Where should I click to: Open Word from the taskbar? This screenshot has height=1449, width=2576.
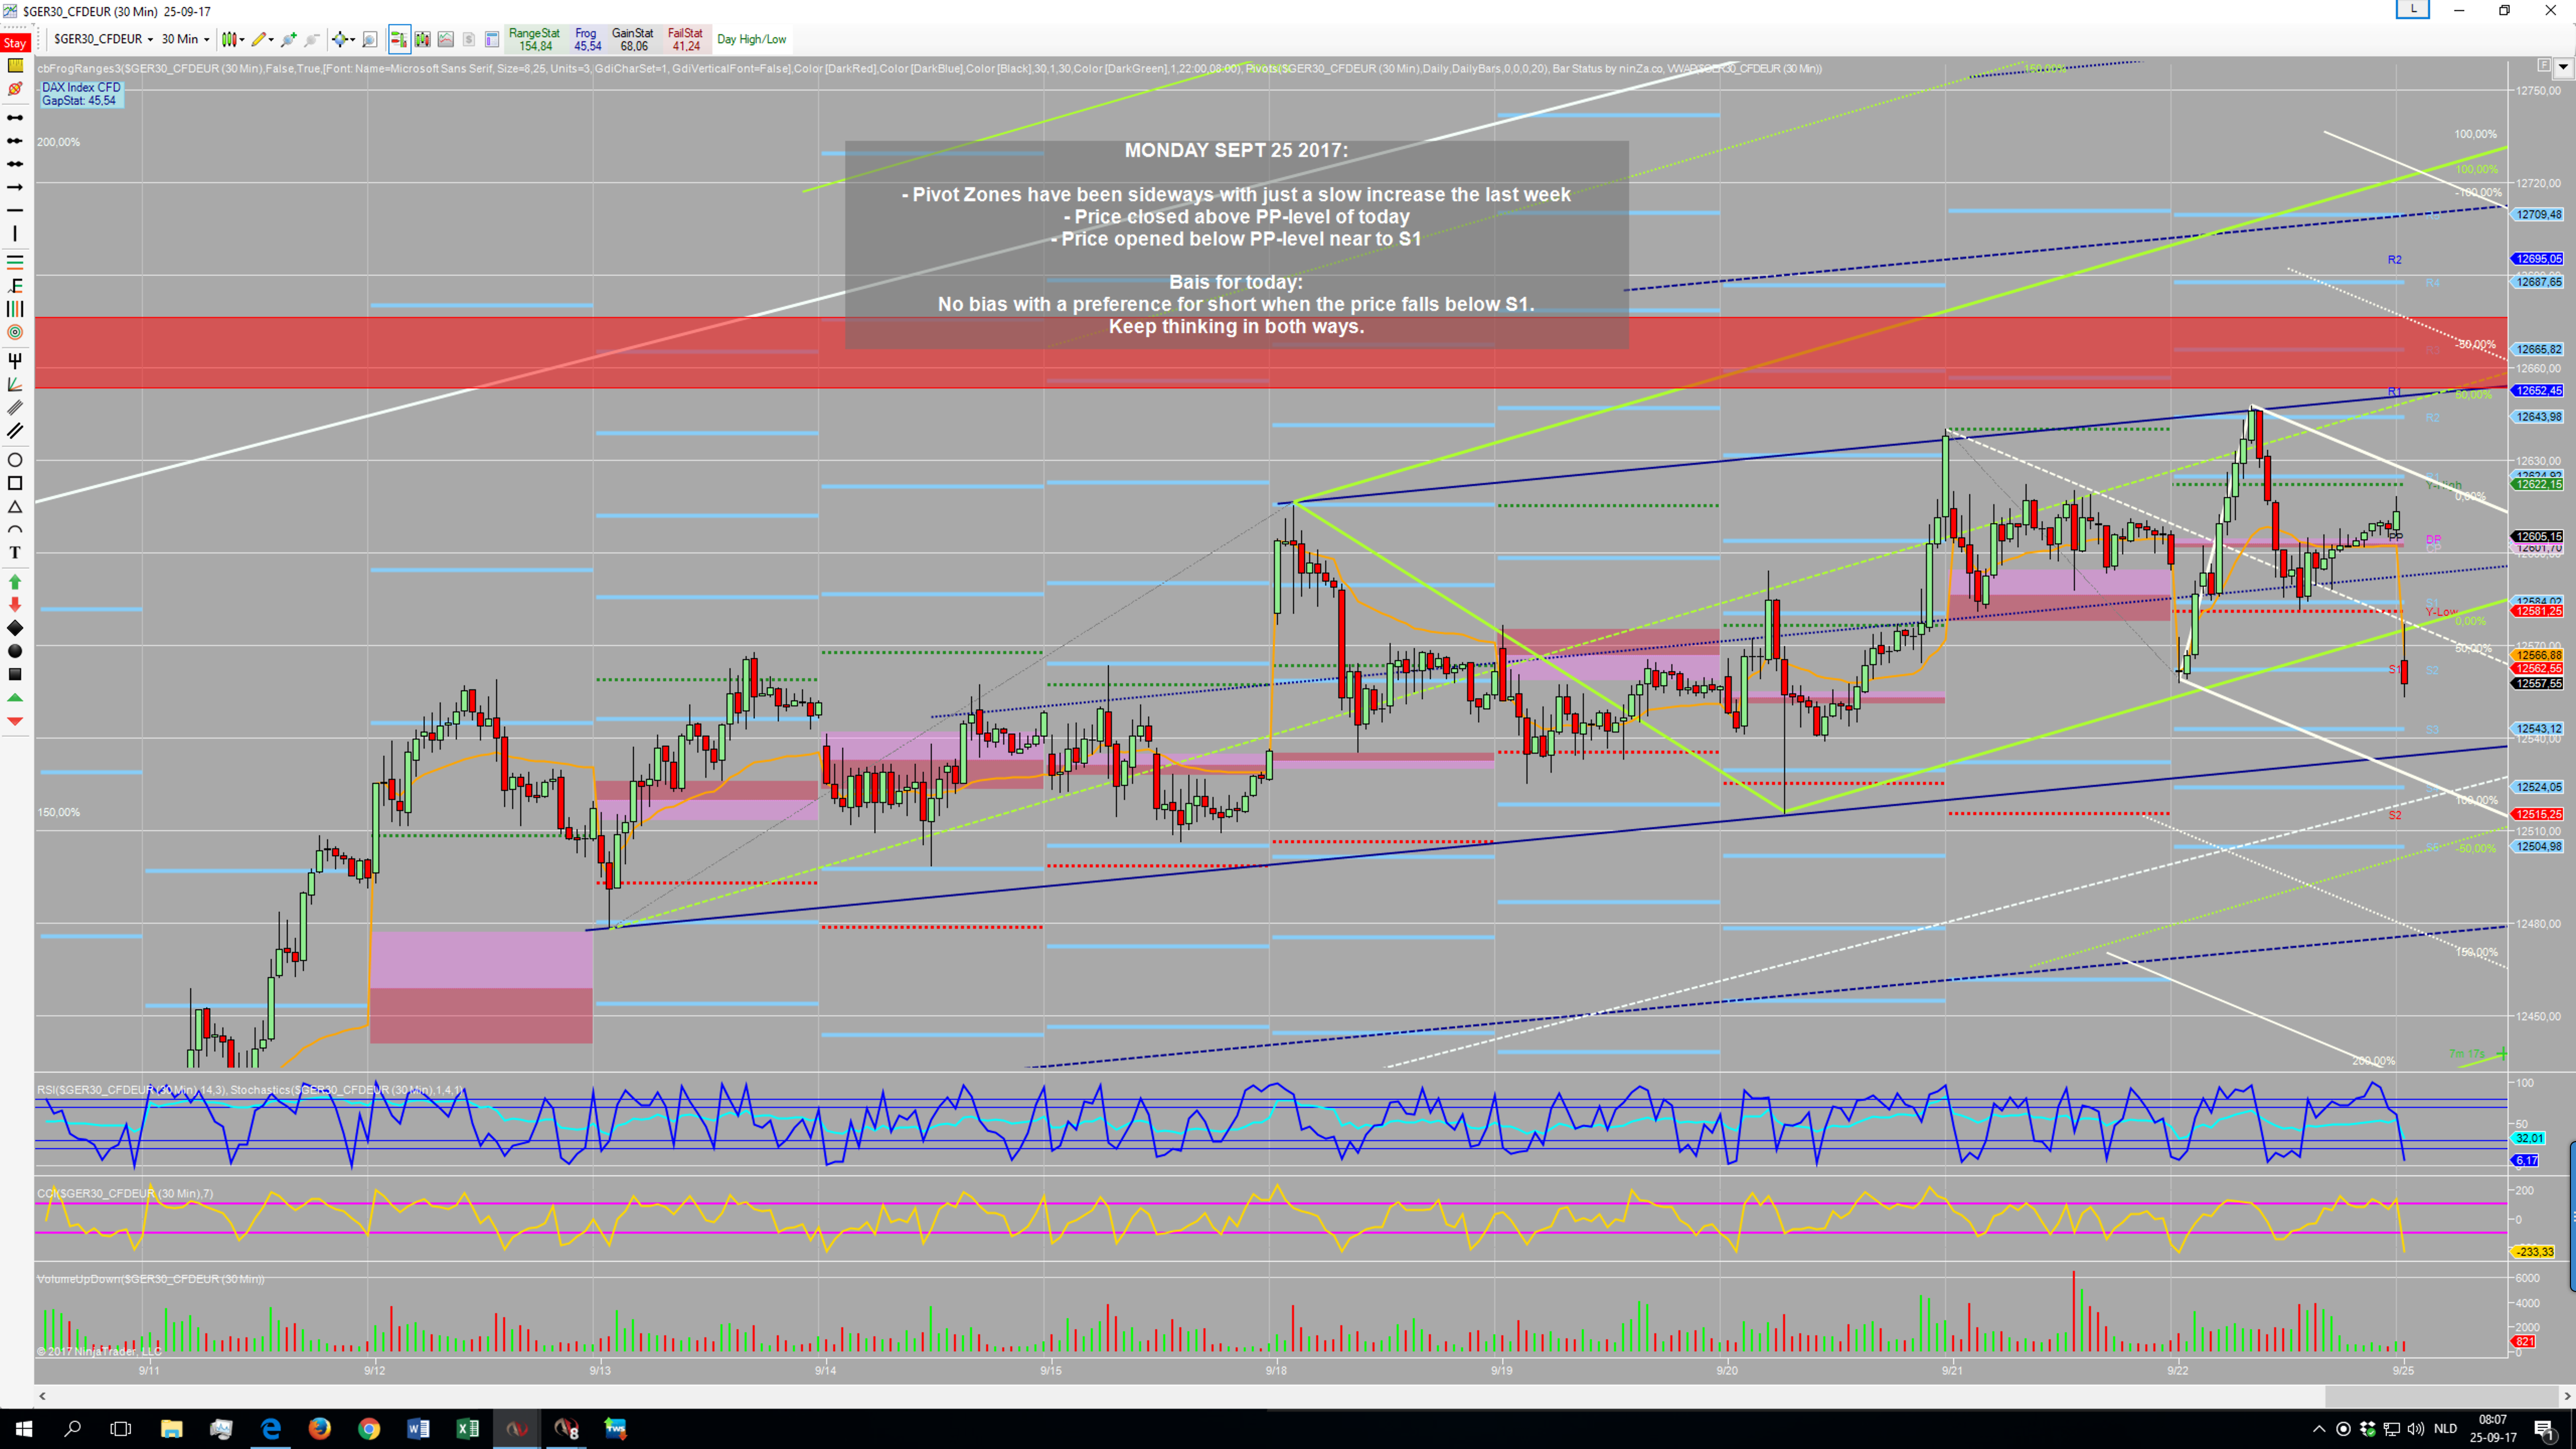point(418,1428)
